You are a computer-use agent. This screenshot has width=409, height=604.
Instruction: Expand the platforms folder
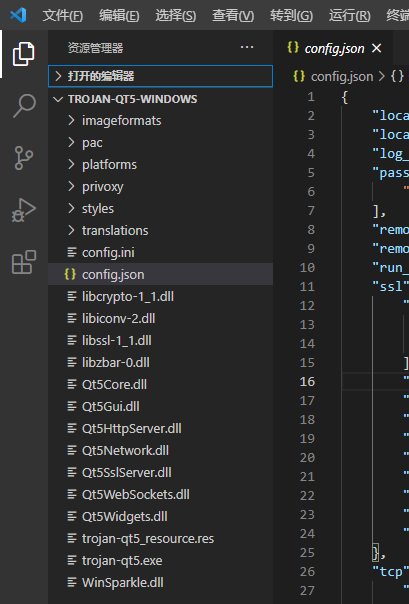(161, 164)
